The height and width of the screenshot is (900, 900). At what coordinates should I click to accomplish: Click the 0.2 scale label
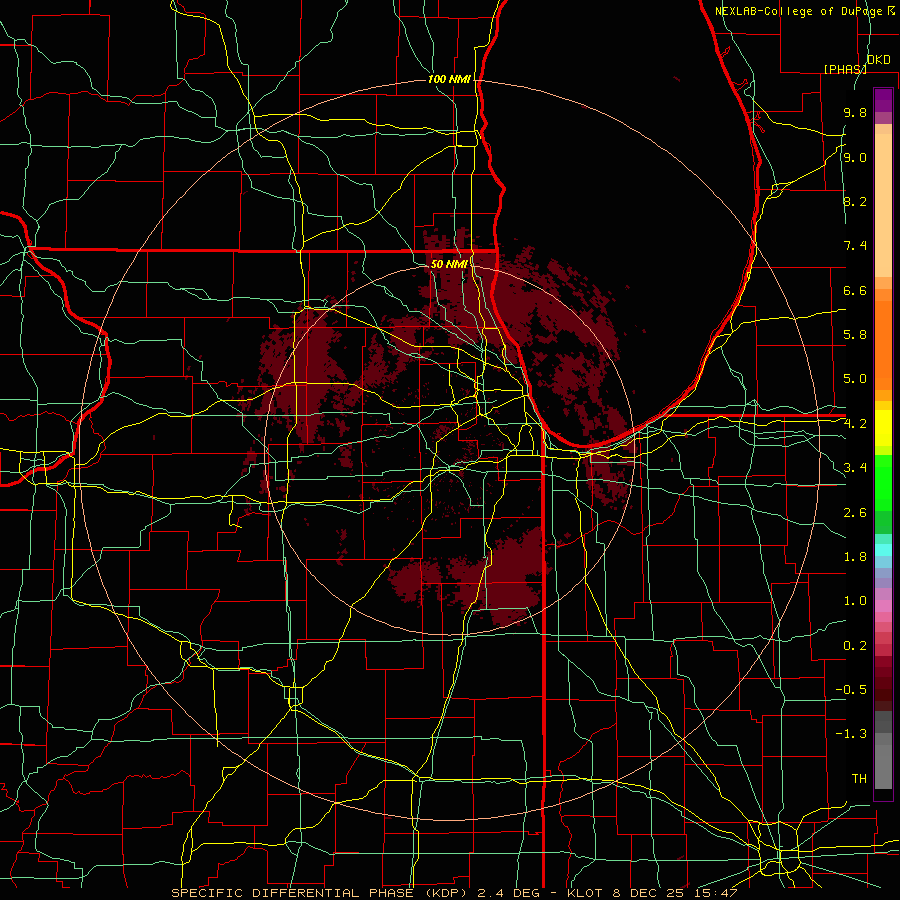pyautogui.click(x=855, y=646)
